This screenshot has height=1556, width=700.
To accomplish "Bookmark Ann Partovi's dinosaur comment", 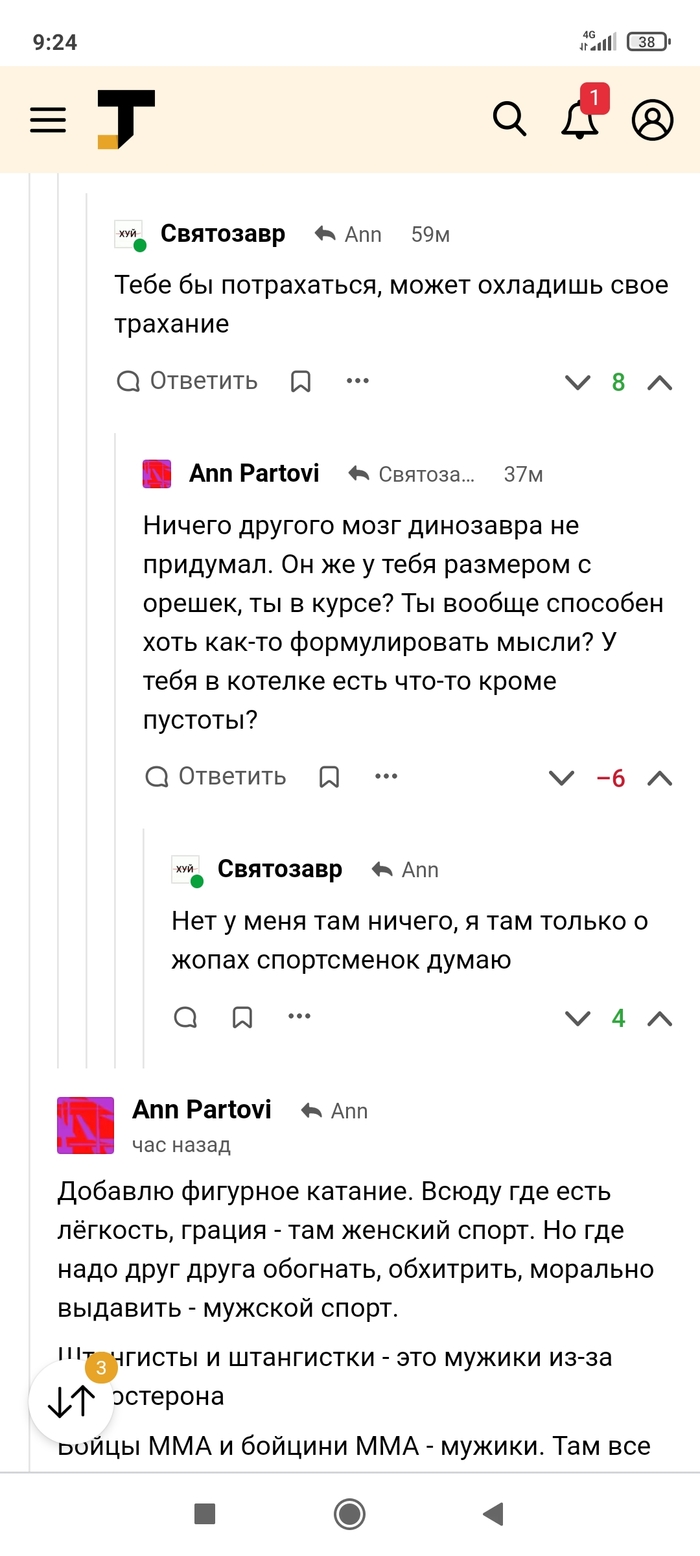I will click(329, 777).
